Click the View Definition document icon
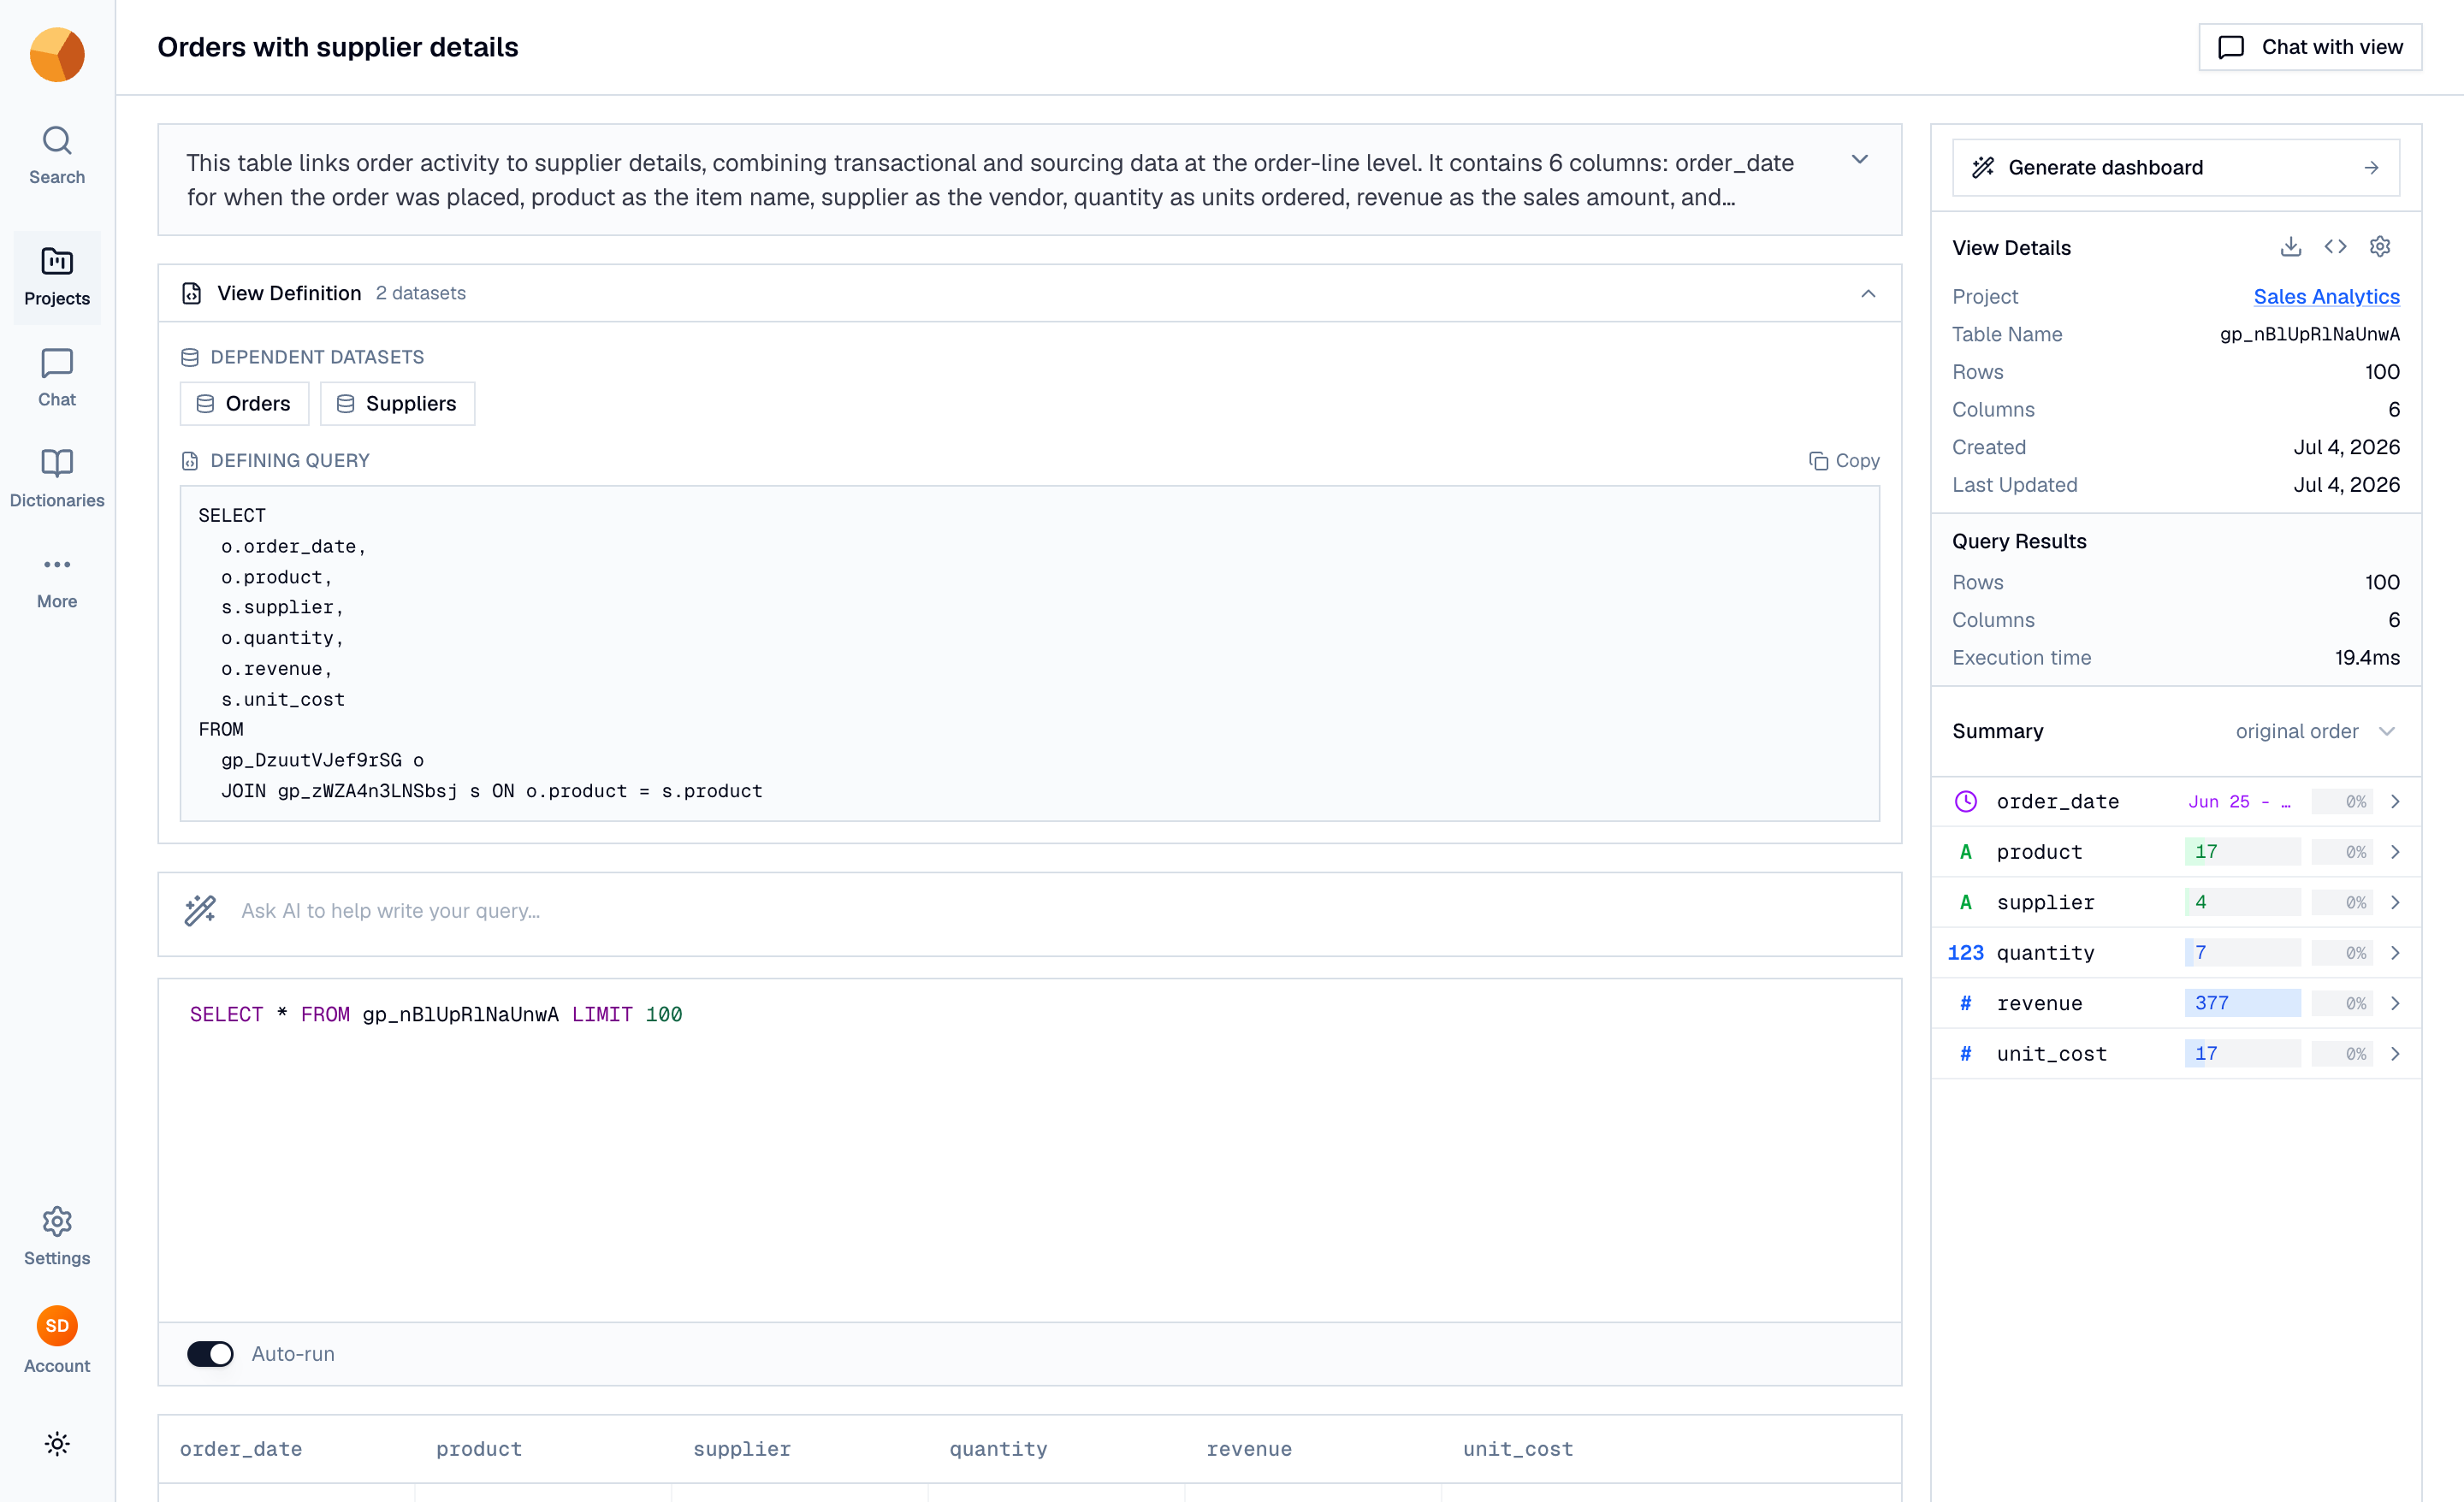The height and width of the screenshot is (1502, 2464). [191, 293]
